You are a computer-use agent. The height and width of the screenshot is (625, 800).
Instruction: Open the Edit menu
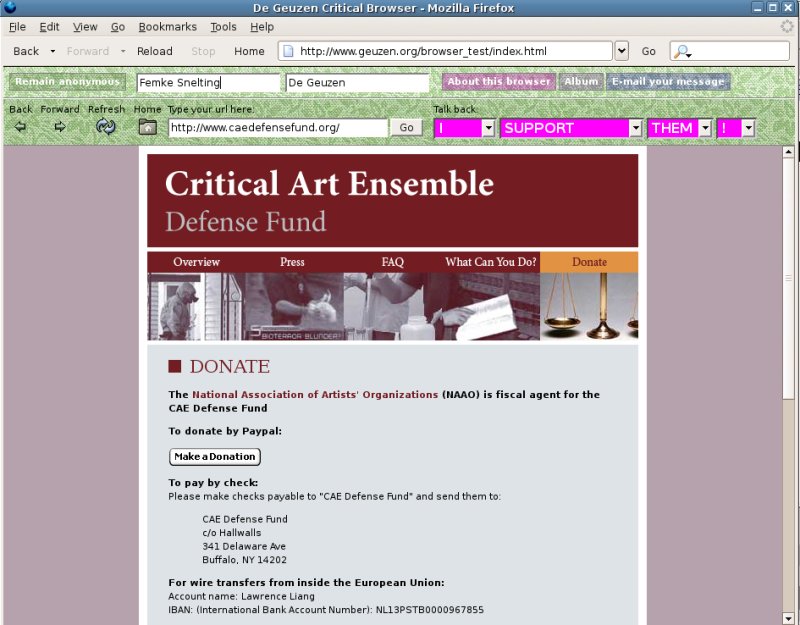[49, 27]
